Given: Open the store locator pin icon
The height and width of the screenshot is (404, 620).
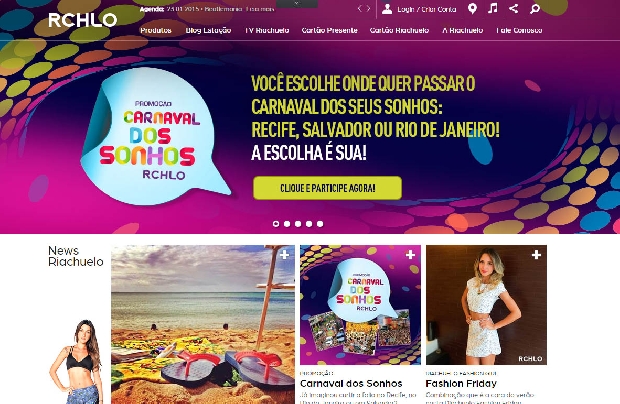Looking at the screenshot, I should (472, 8).
